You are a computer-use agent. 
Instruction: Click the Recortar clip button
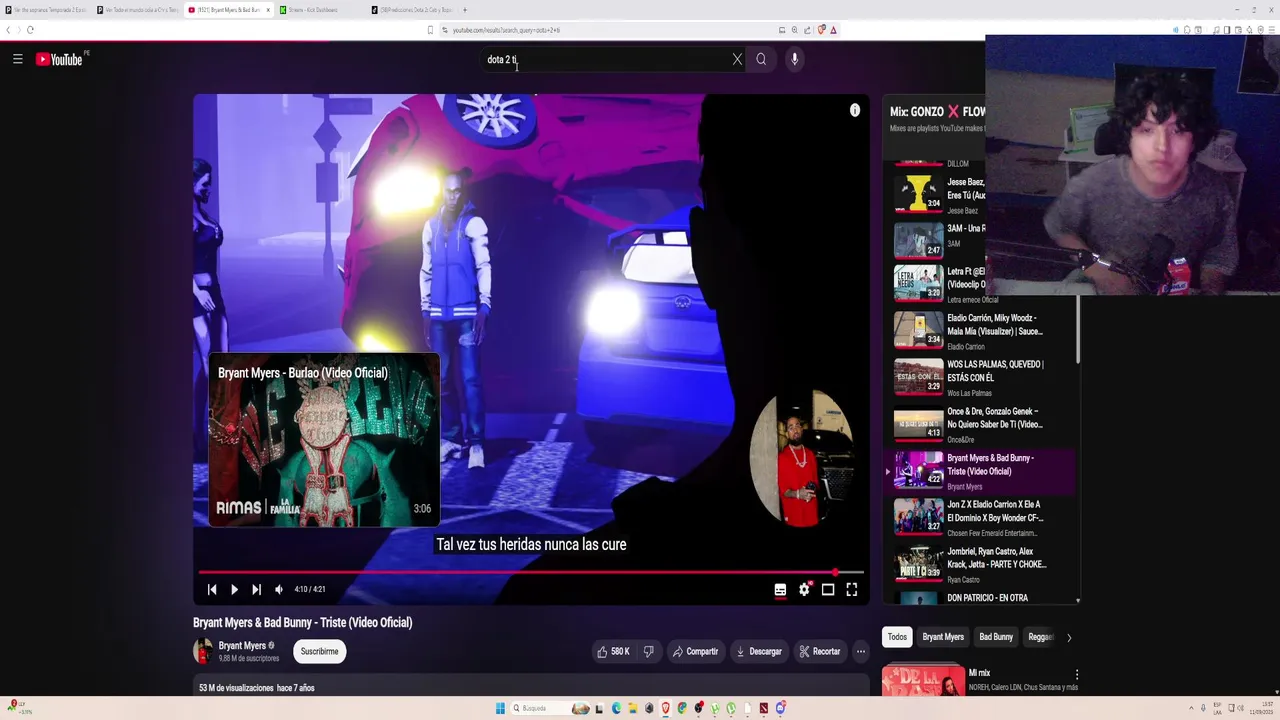click(819, 651)
